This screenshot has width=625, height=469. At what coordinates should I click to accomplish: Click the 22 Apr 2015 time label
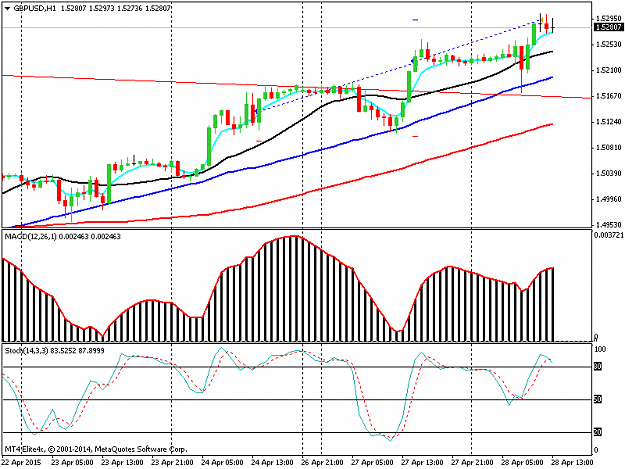click(x=21, y=463)
